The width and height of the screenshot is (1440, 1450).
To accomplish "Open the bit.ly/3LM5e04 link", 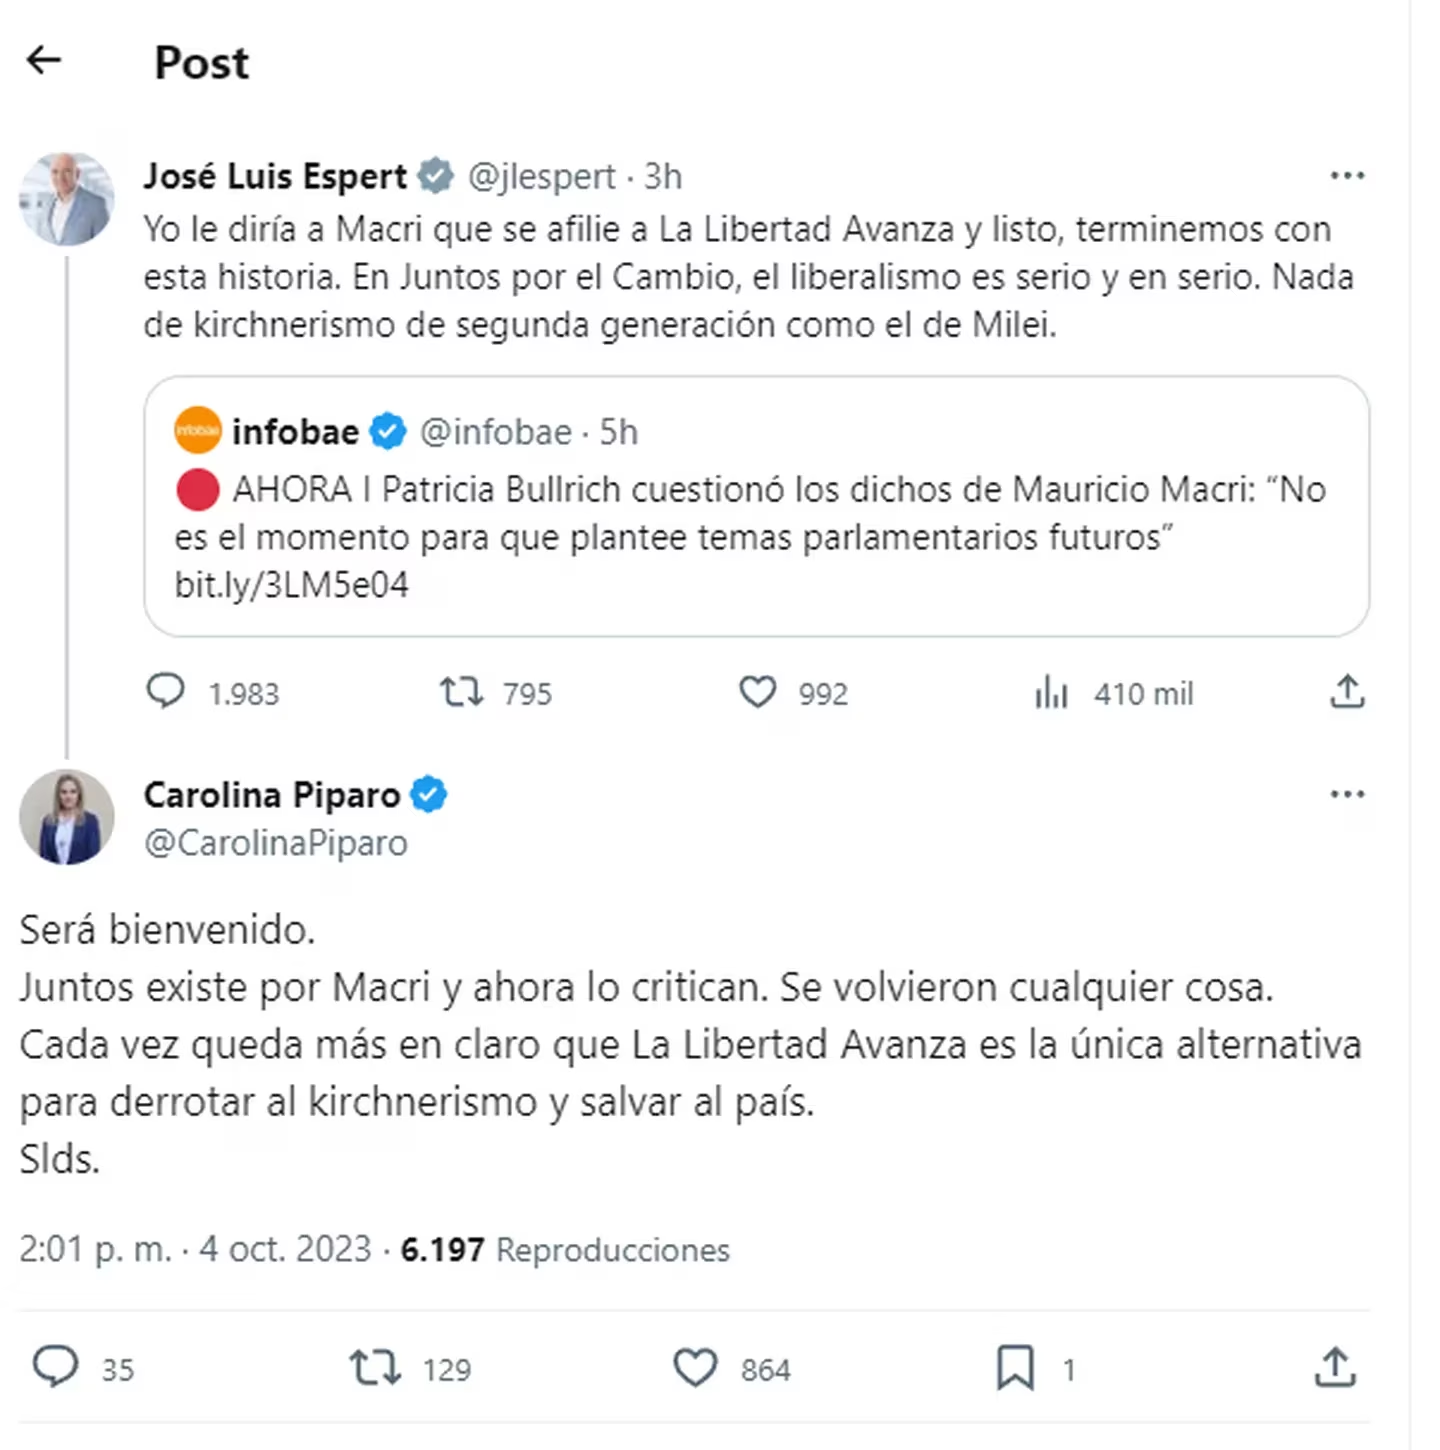I will pos(292,585).
